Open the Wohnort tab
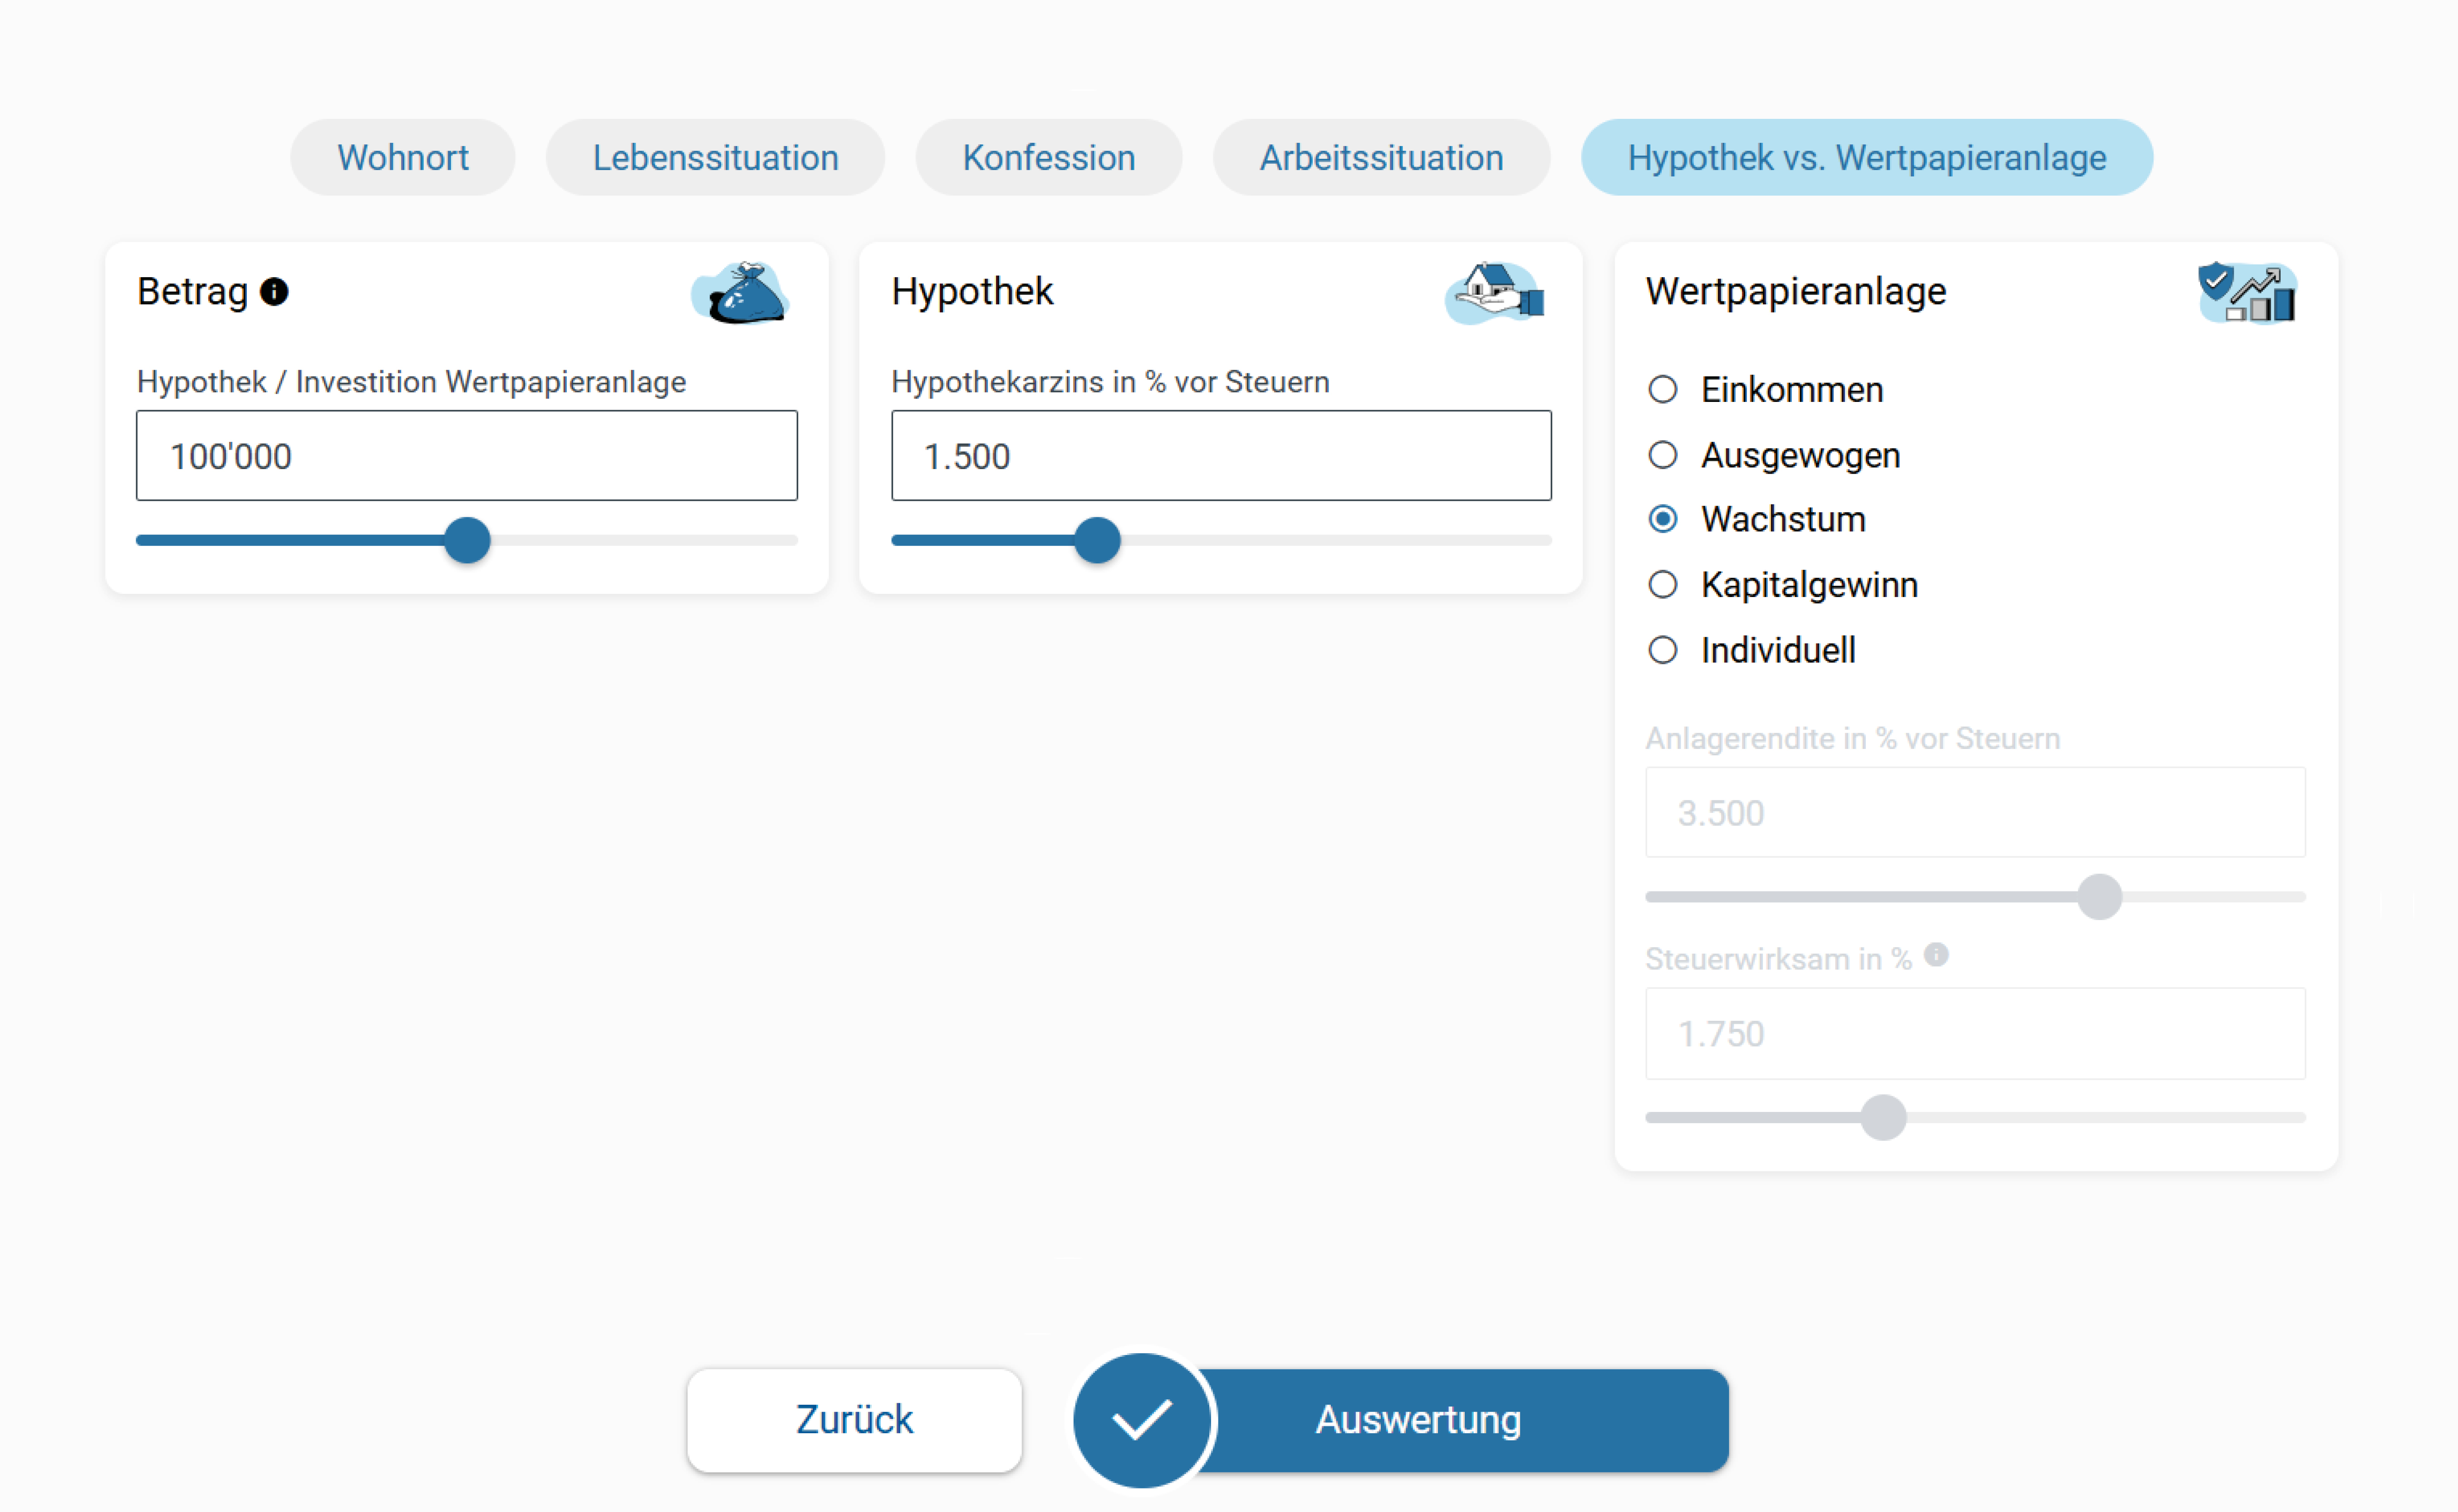The image size is (2458, 1512). tap(402, 158)
